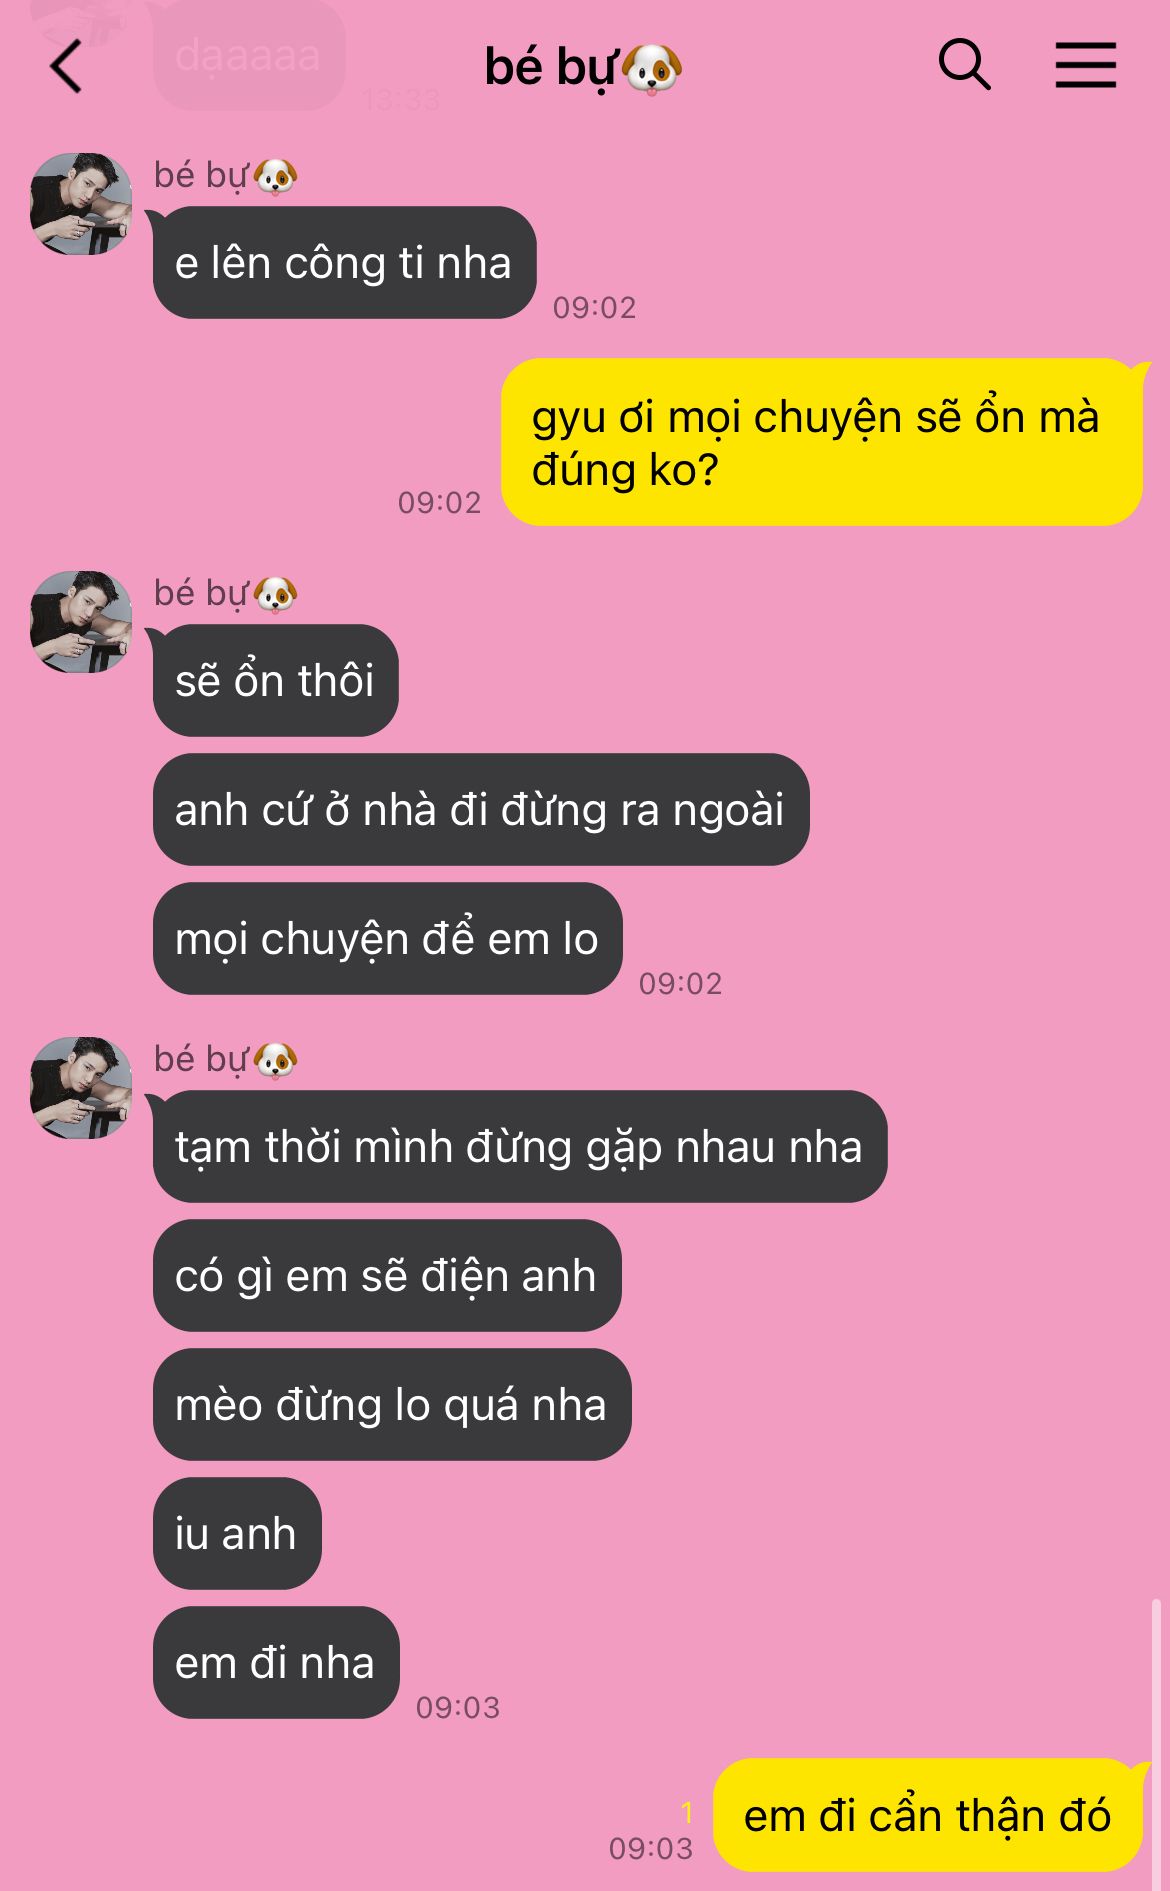Open the hamburger menu icon
1170x1891 pixels.
click(1086, 65)
